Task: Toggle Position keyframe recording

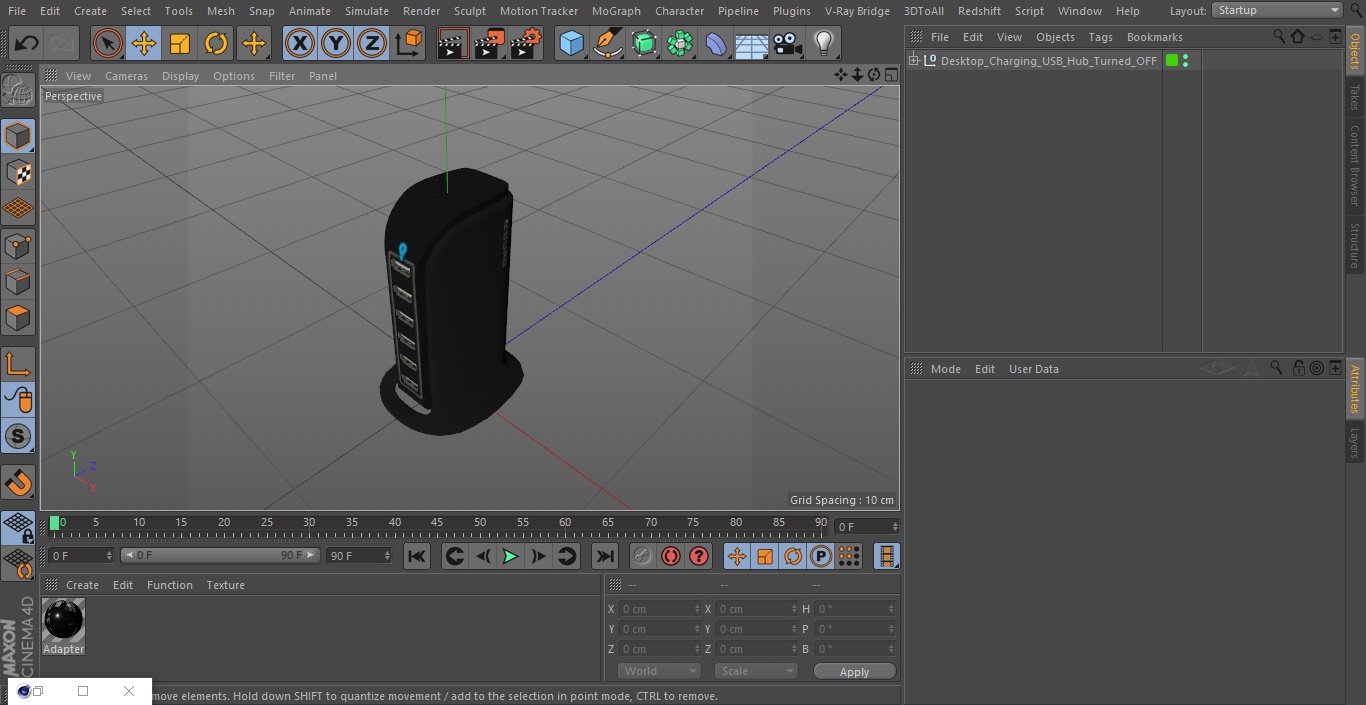Action: (x=737, y=556)
